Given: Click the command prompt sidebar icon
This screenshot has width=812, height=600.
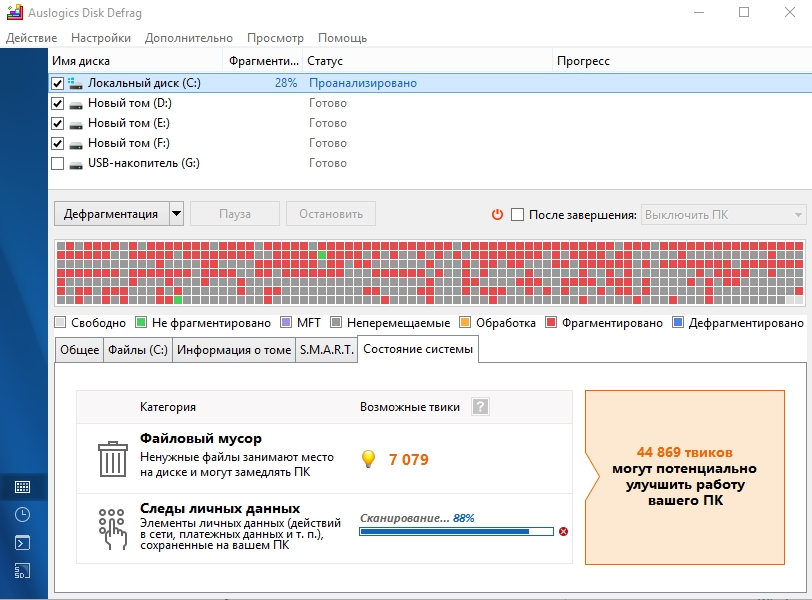Looking at the screenshot, I should (22, 543).
